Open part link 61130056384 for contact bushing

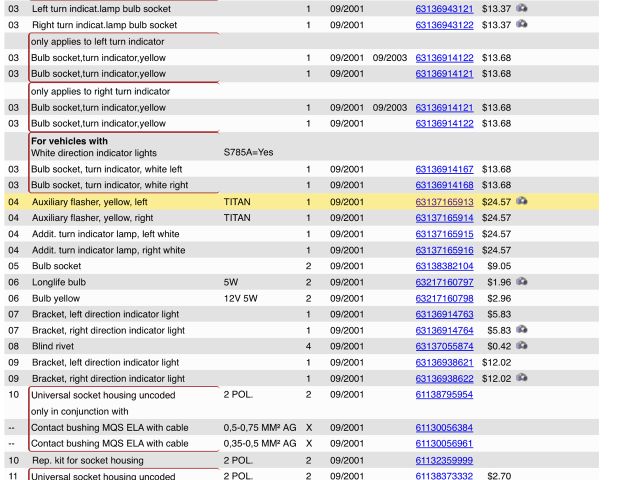point(444,427)
